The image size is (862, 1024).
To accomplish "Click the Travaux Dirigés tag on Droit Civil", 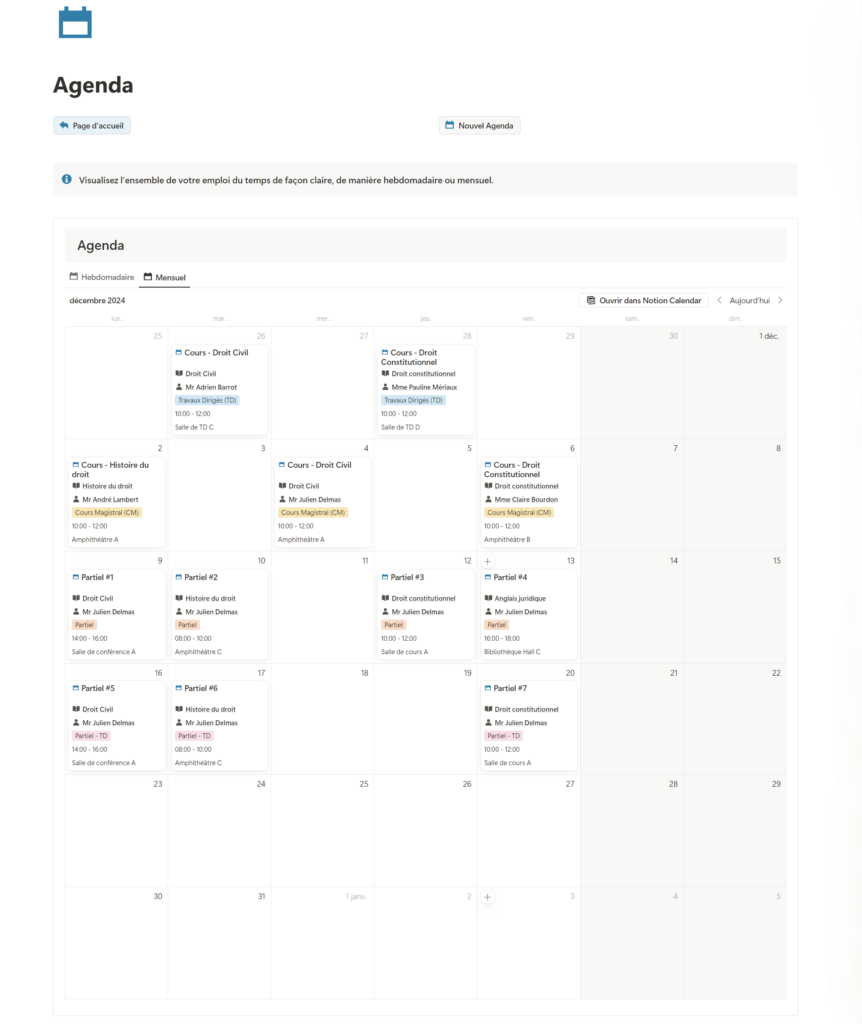I will click(x=207, y=400).
